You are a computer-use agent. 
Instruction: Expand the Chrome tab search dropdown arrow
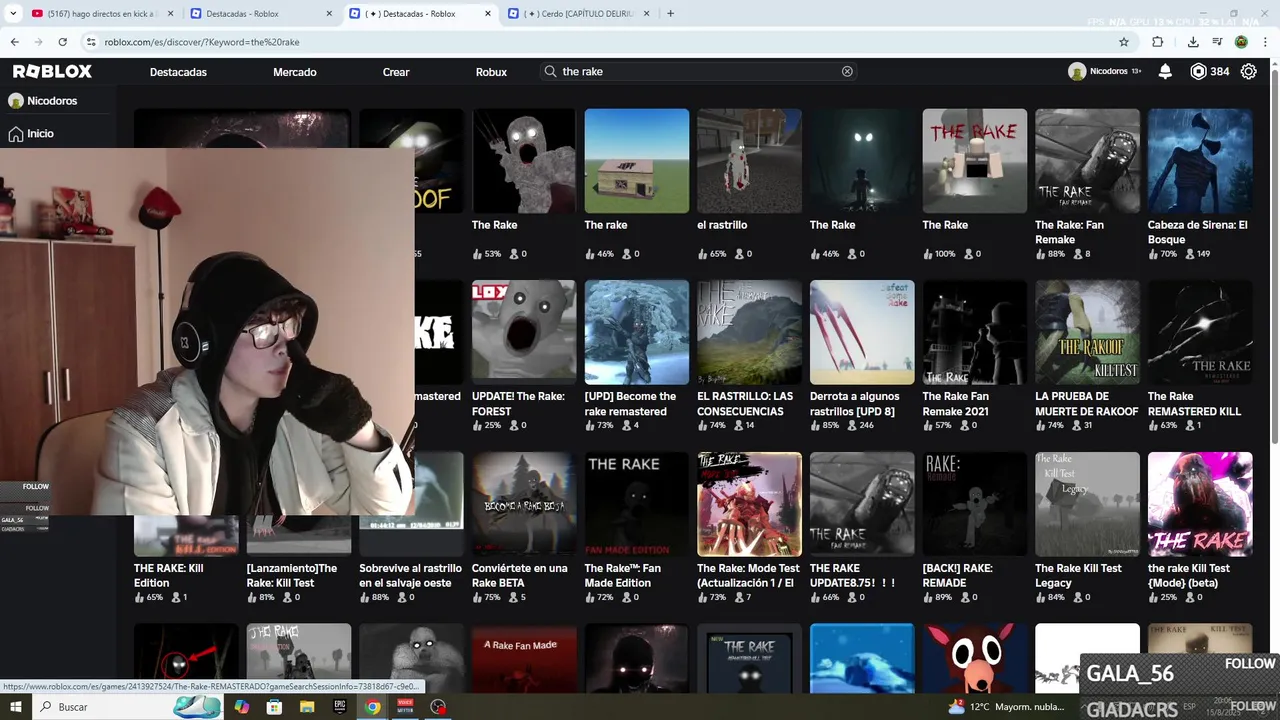(13, 13)
